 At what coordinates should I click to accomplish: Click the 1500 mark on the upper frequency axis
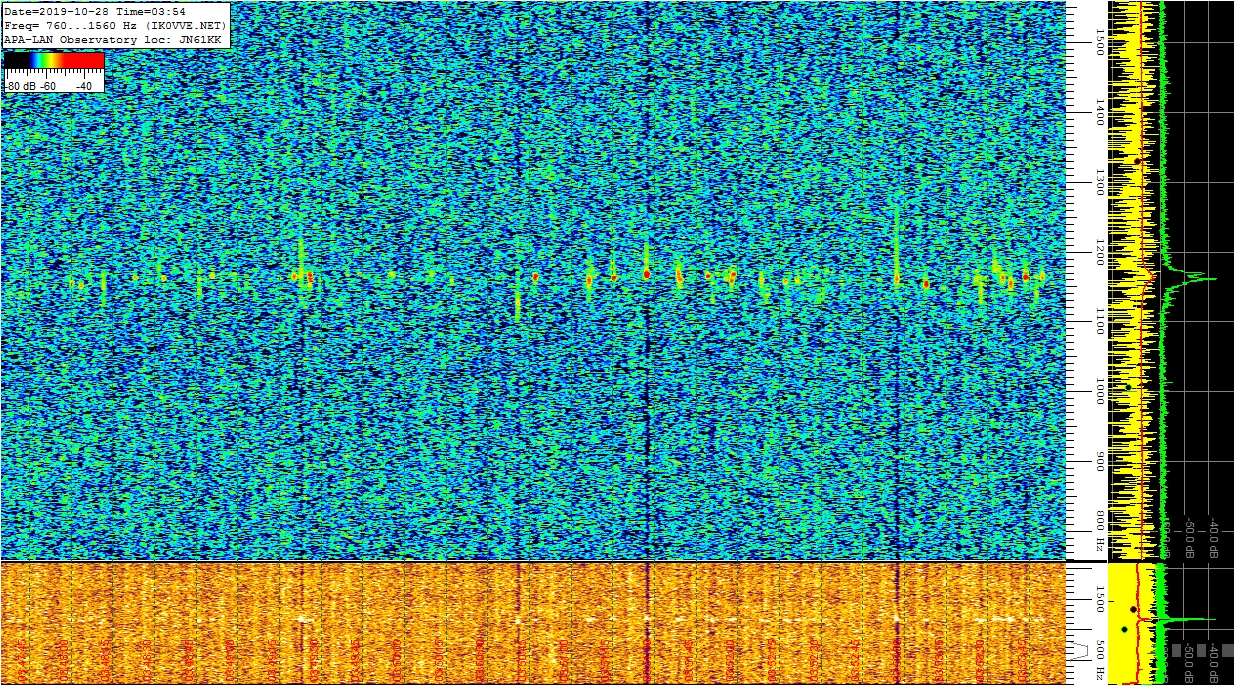tap(1100, 41)
